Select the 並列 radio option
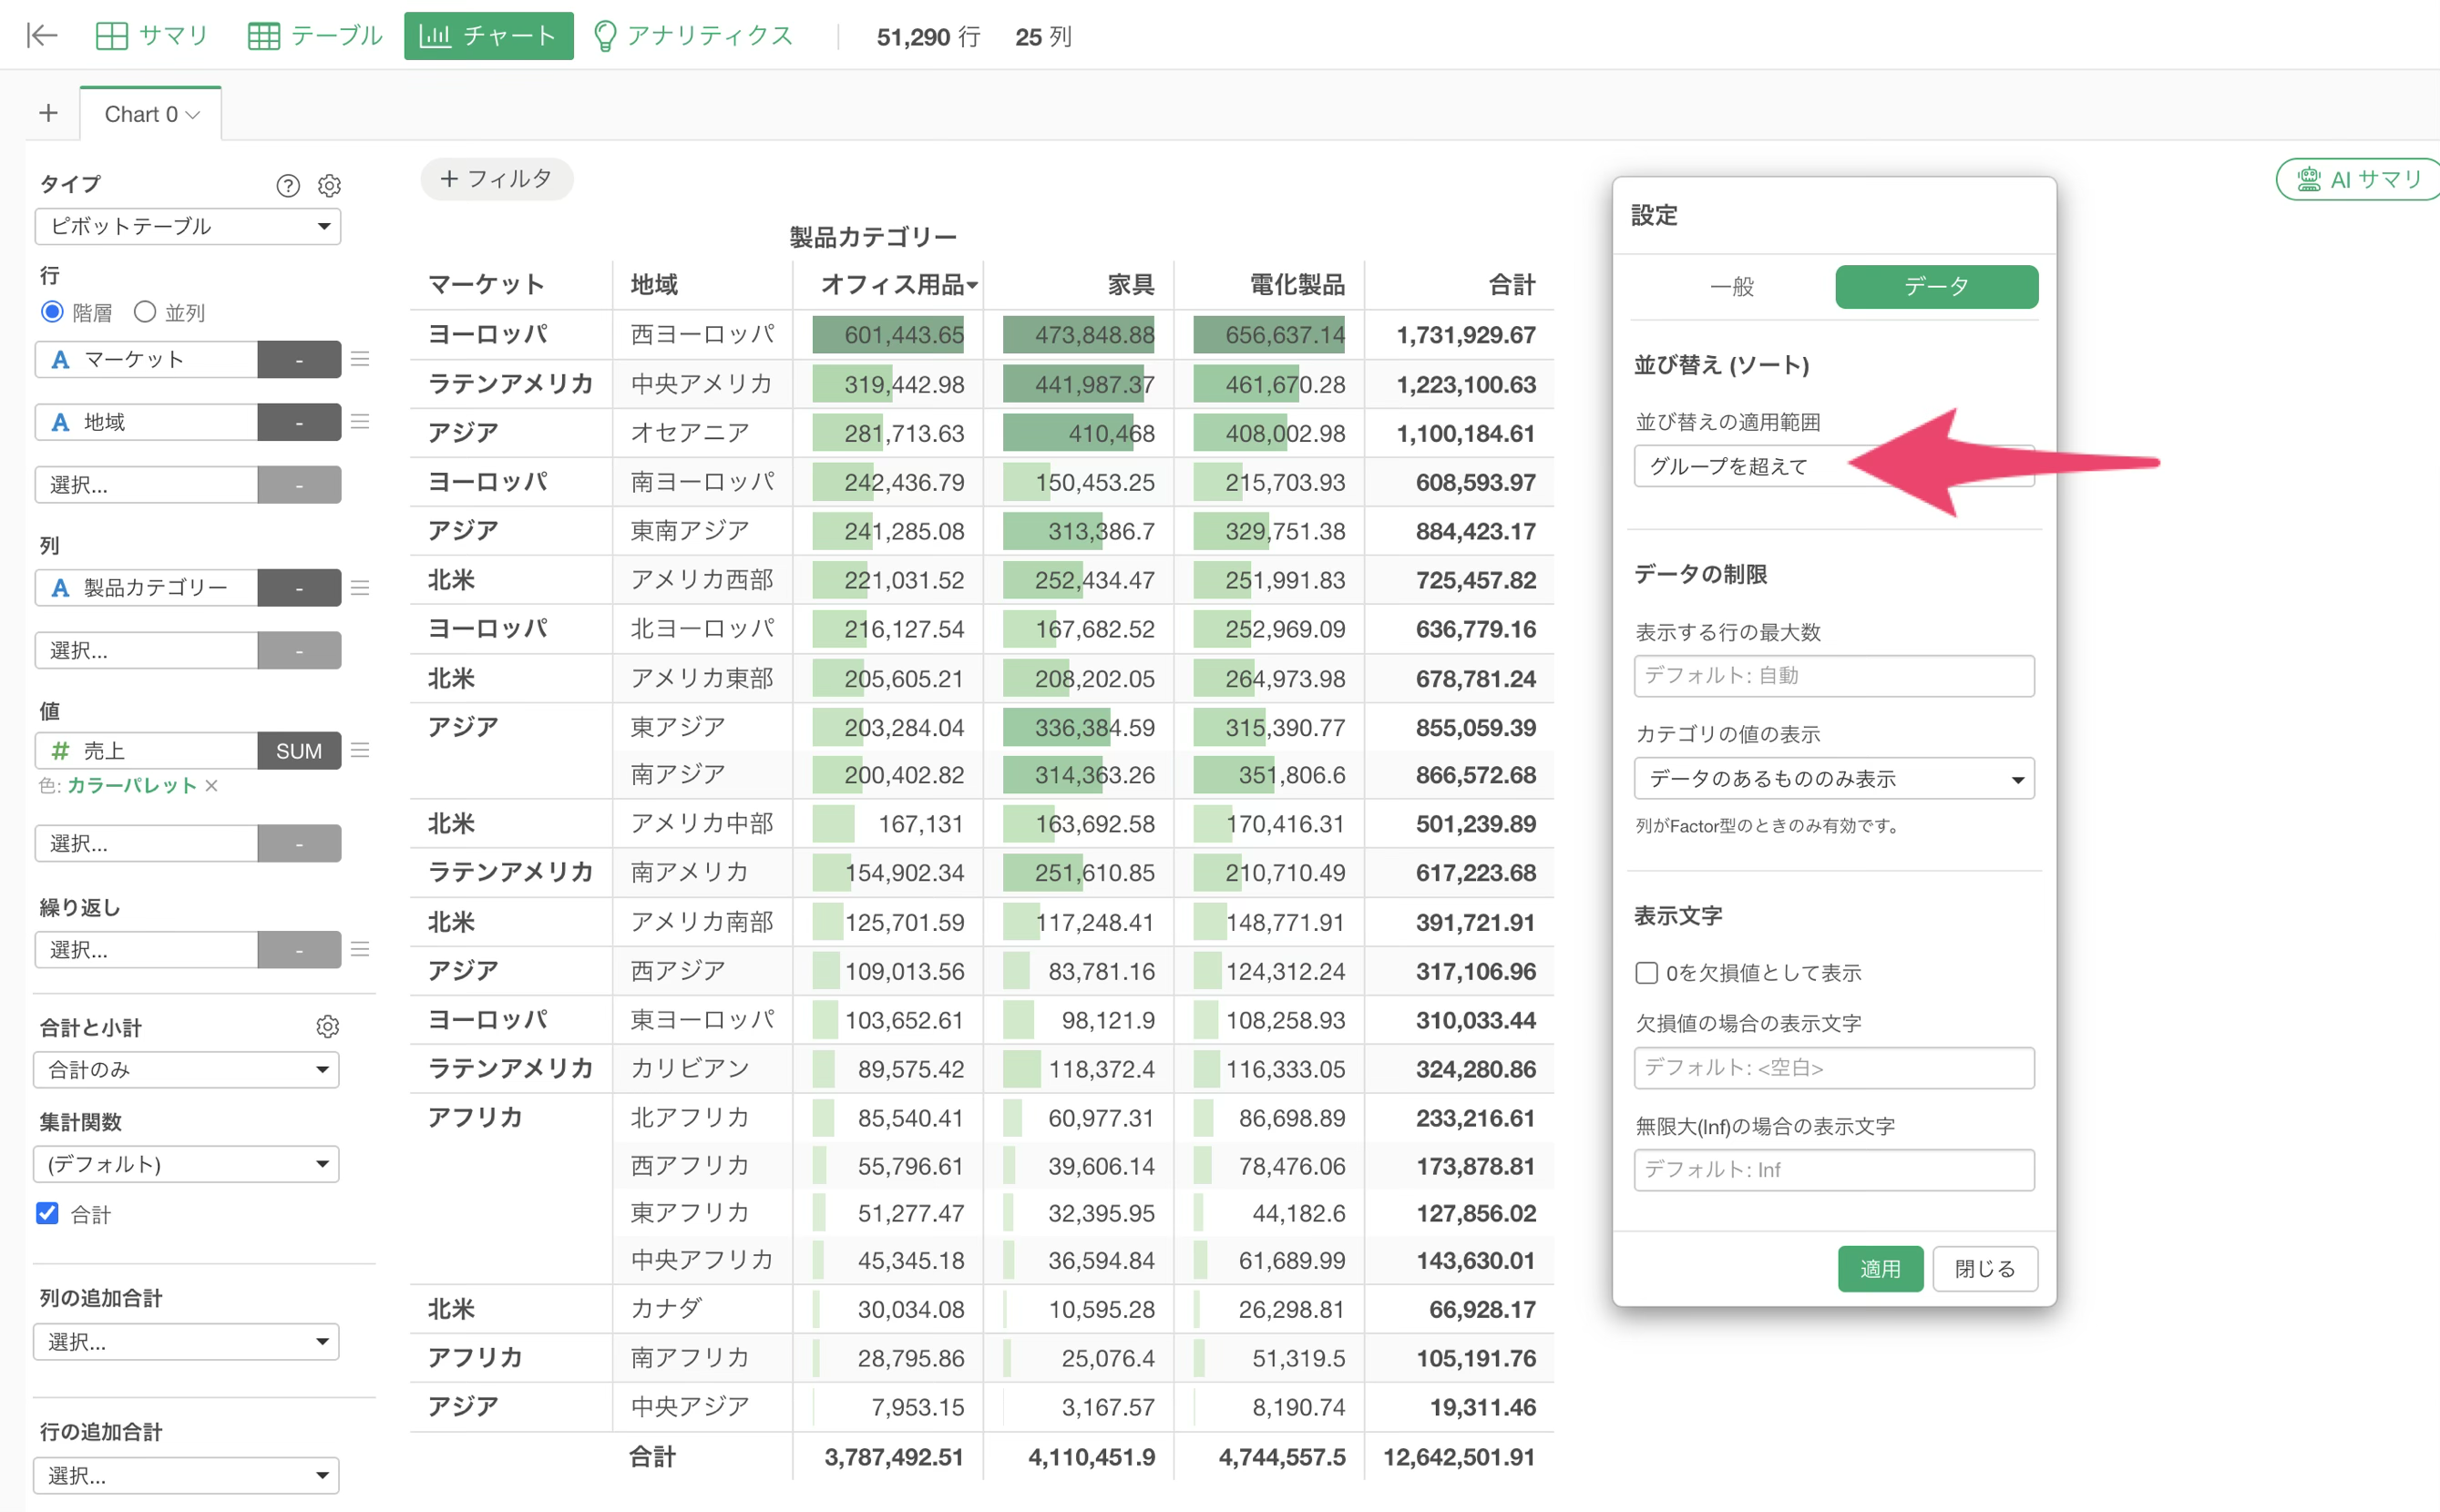Screen dimensions: 2440x1512 coord(145,312)
